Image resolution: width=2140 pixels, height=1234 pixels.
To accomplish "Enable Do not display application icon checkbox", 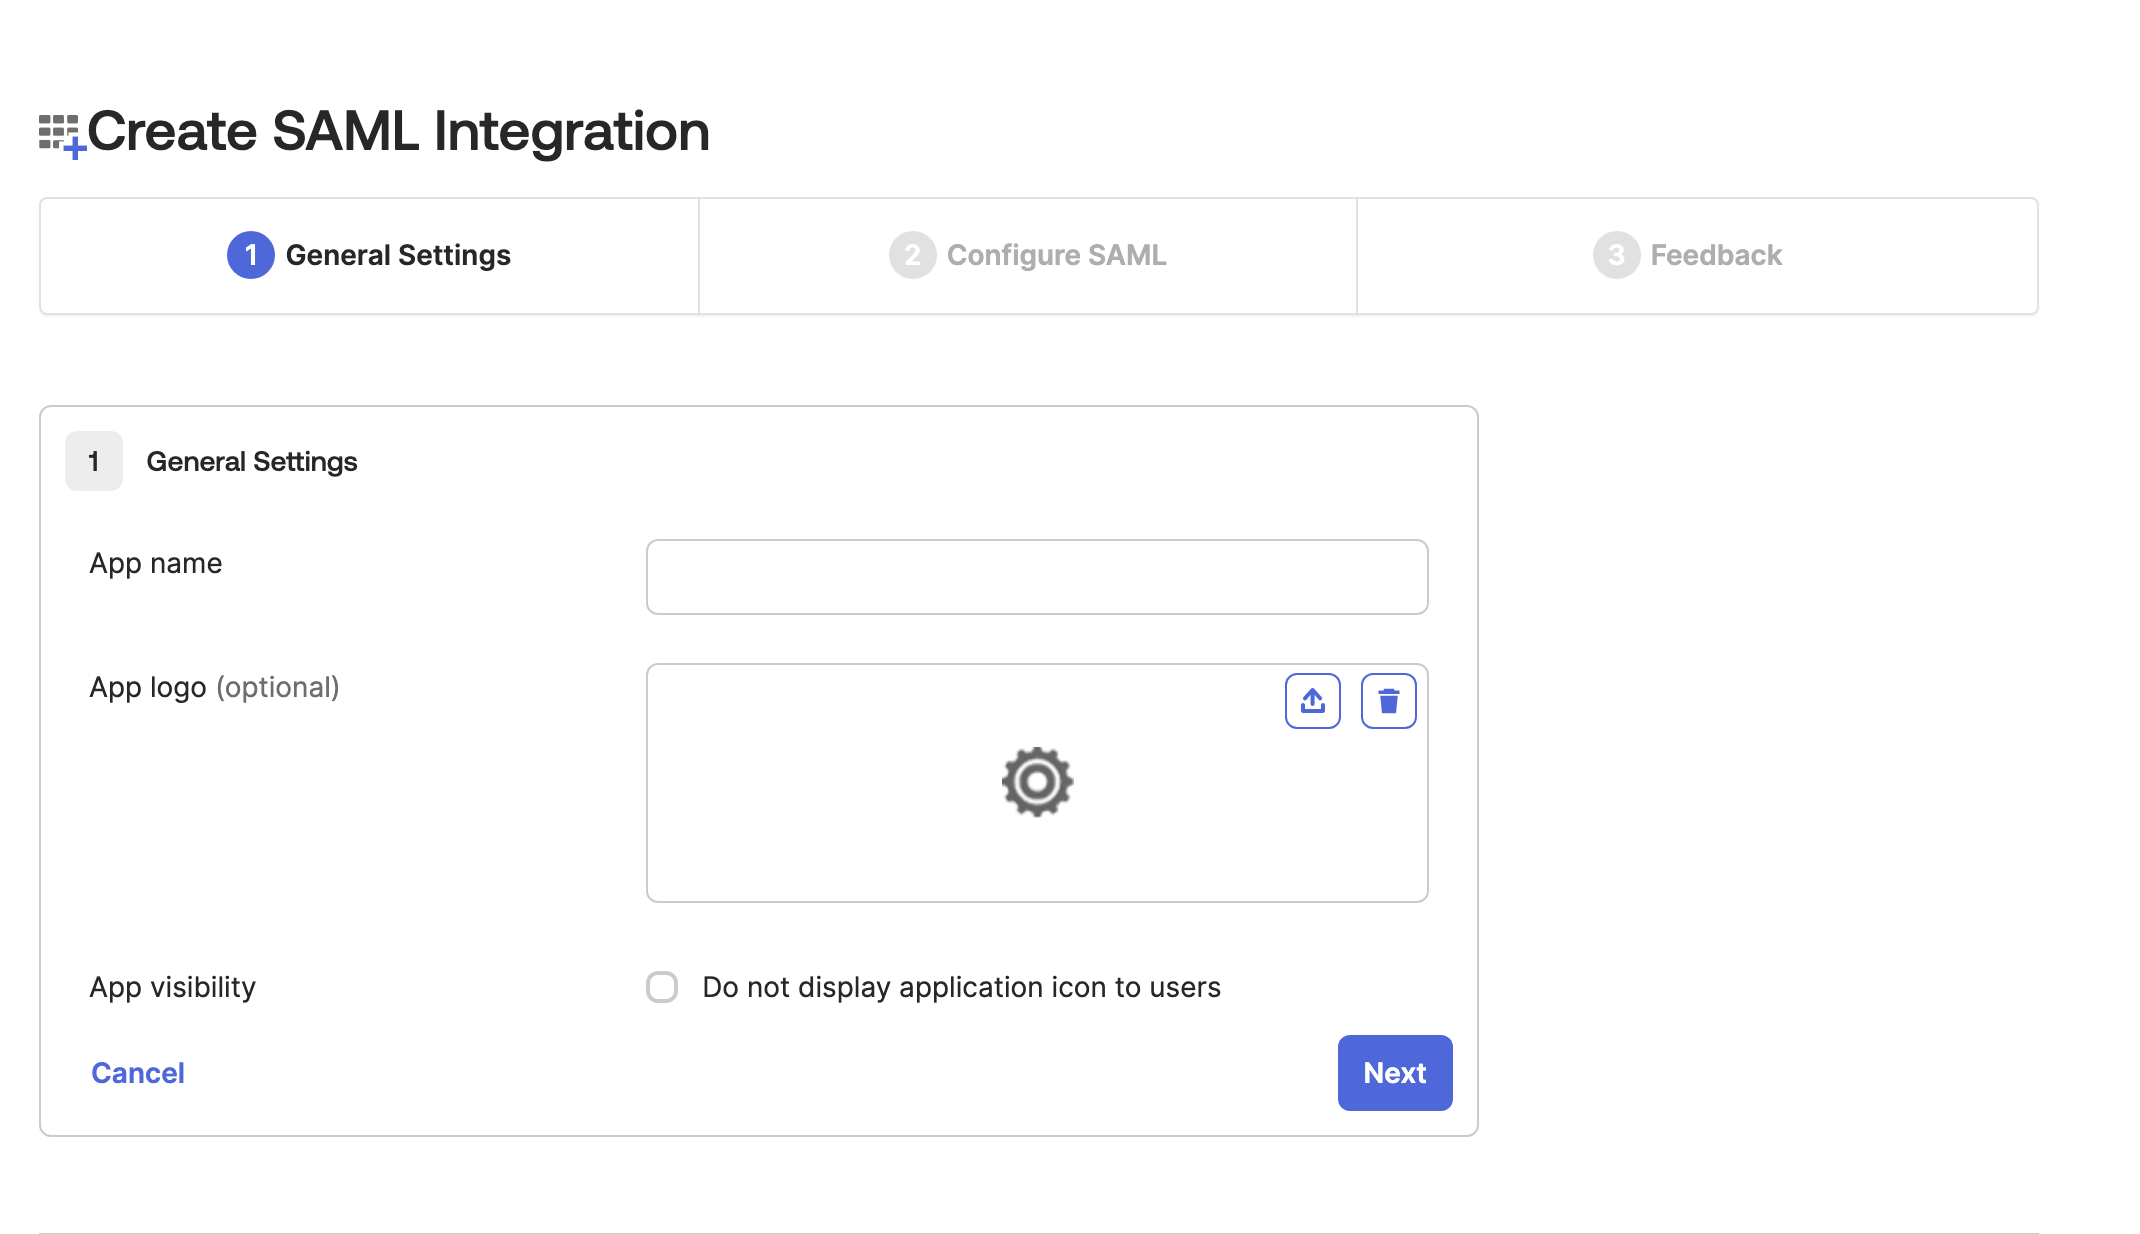I will [x=662, y=987].
